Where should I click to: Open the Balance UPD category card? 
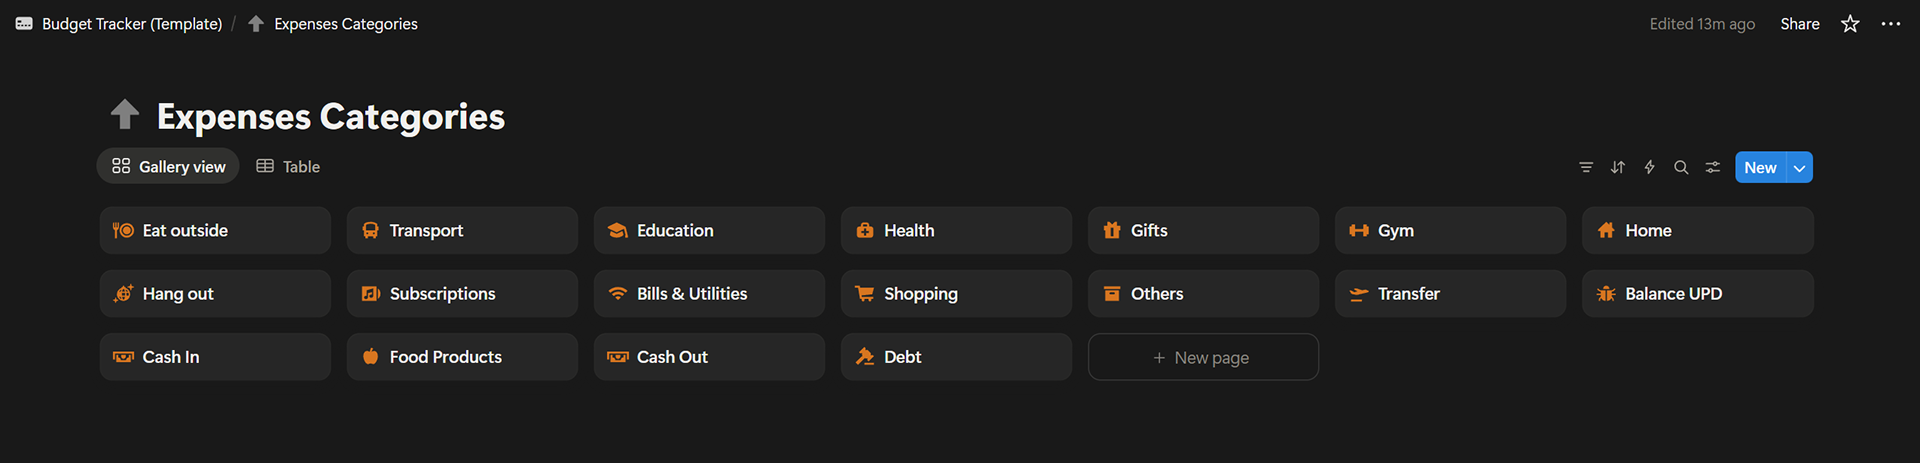[1697, 294]
